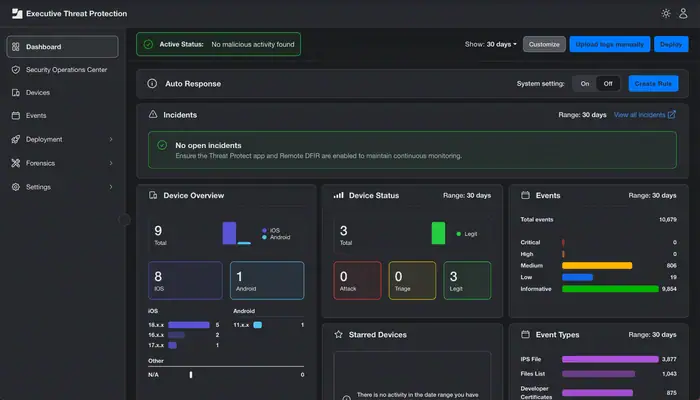Select the iOS device count card
This screenshot has height=400, width=700.
tap(185, 280)
